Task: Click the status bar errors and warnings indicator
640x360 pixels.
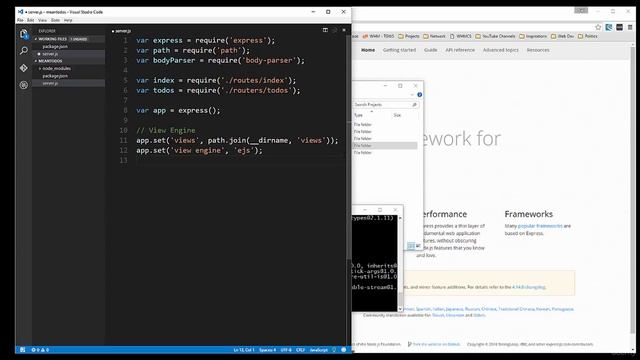Action: (x=40, y=350)
